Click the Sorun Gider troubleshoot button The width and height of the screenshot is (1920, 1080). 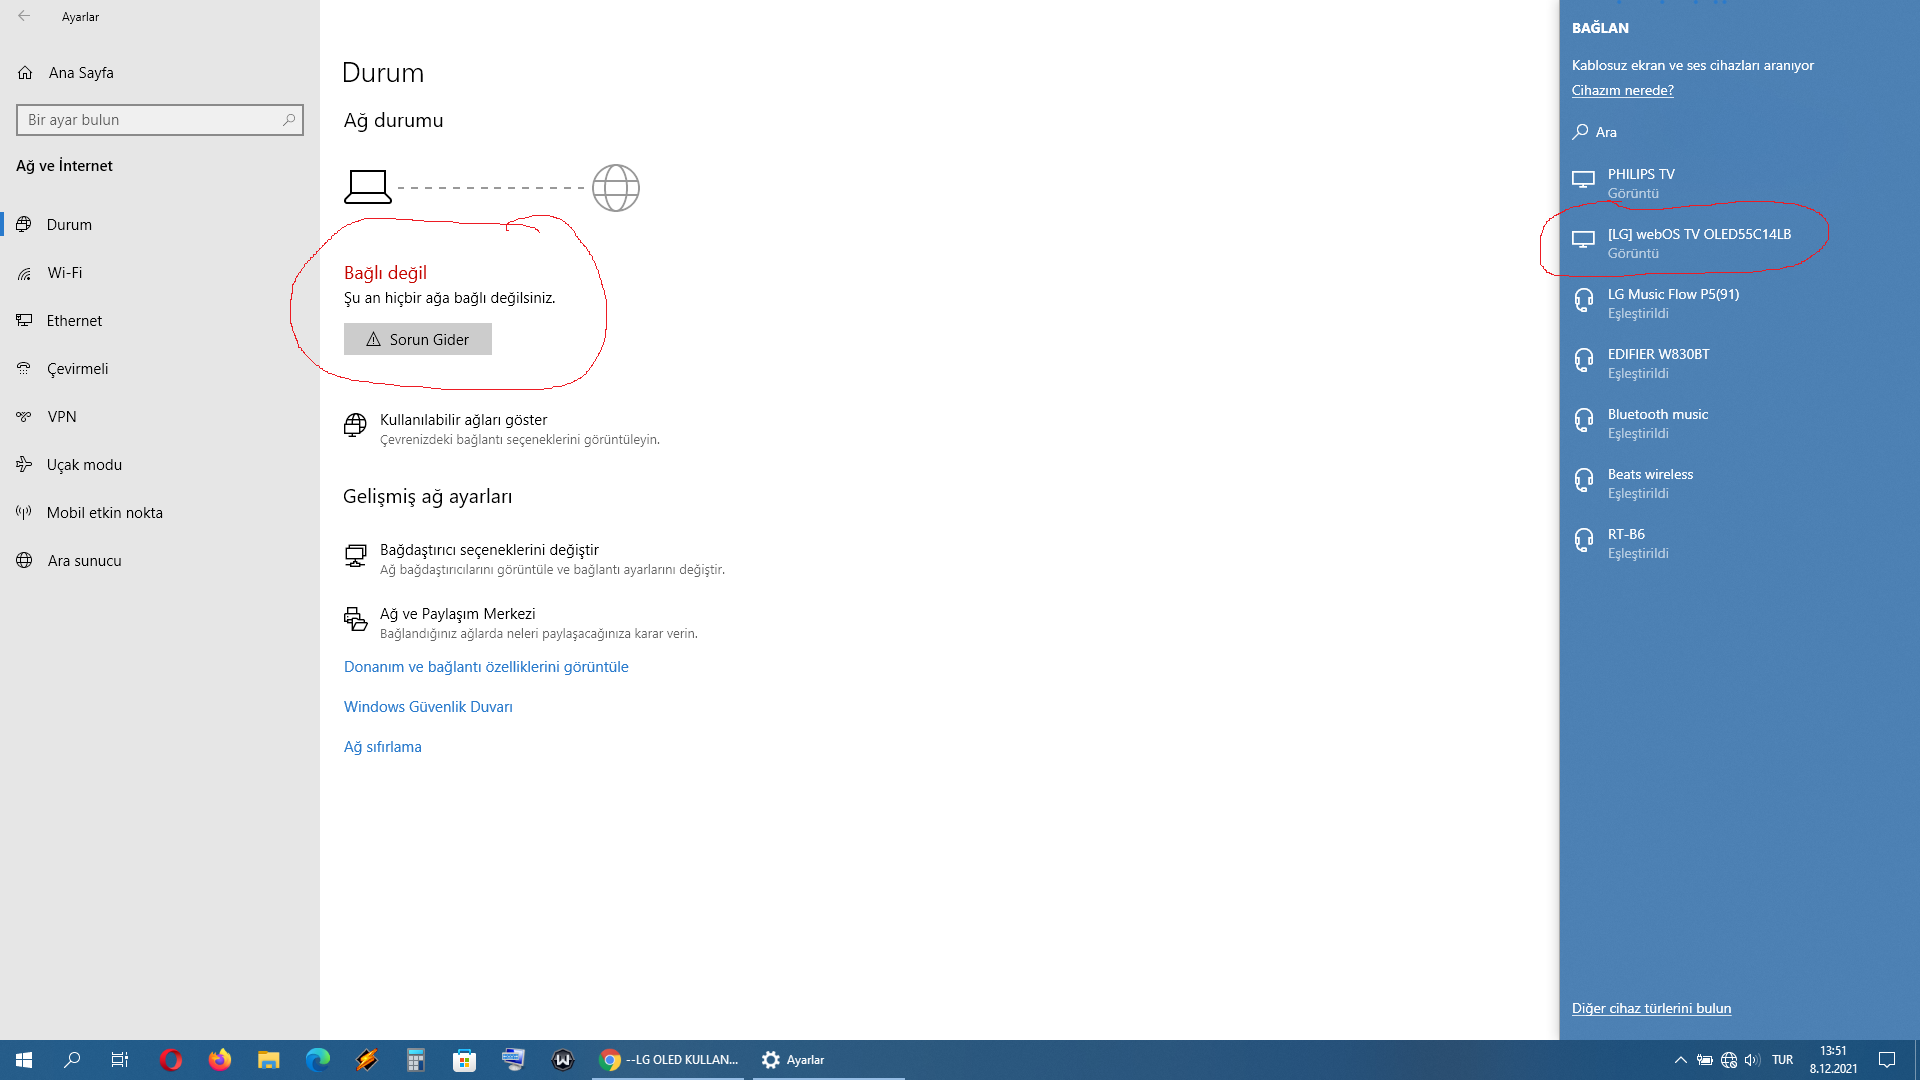418,339
